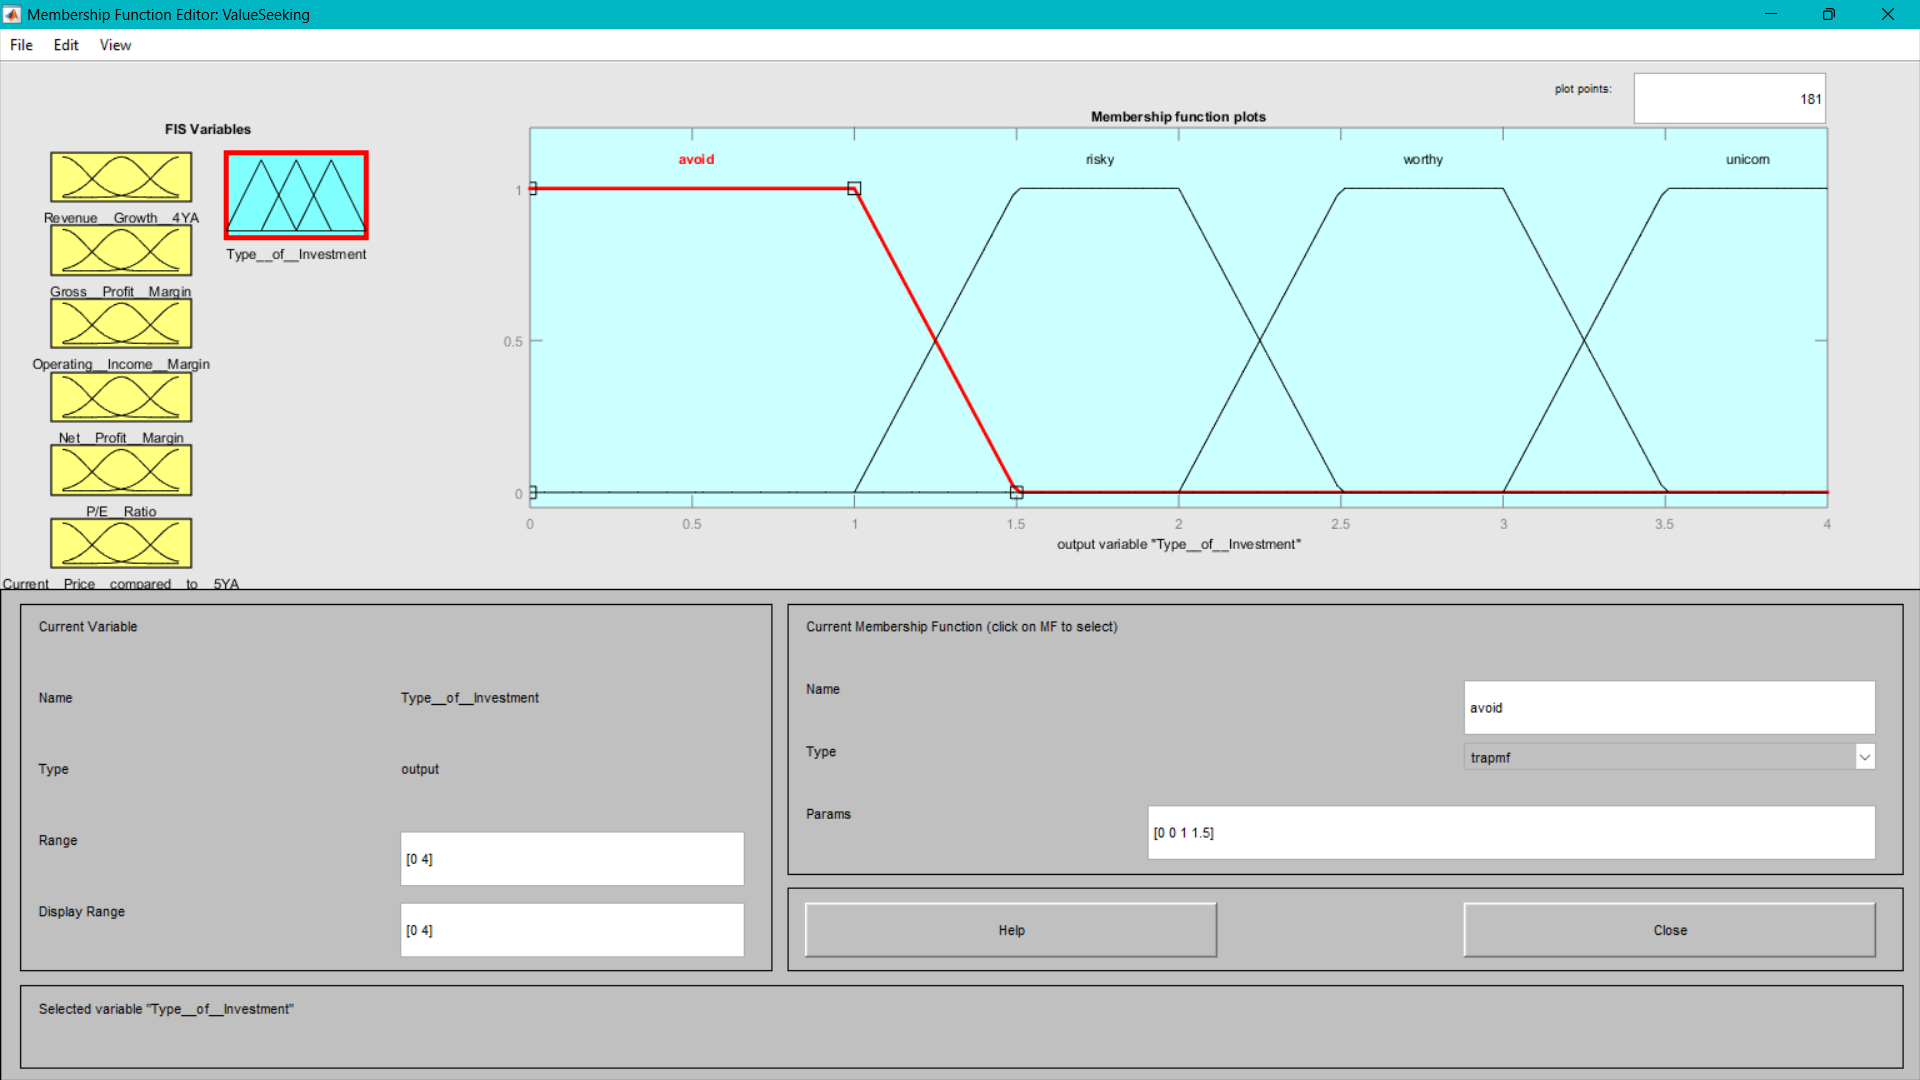Click the Help button
Image resolution: width=1920 pixels, height=1080 pixels.
[1010, 930]
